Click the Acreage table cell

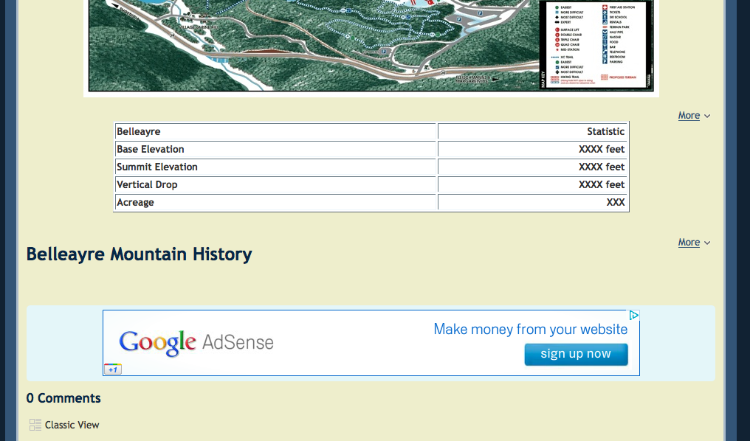pyautogui.click(x=135, y=203)
